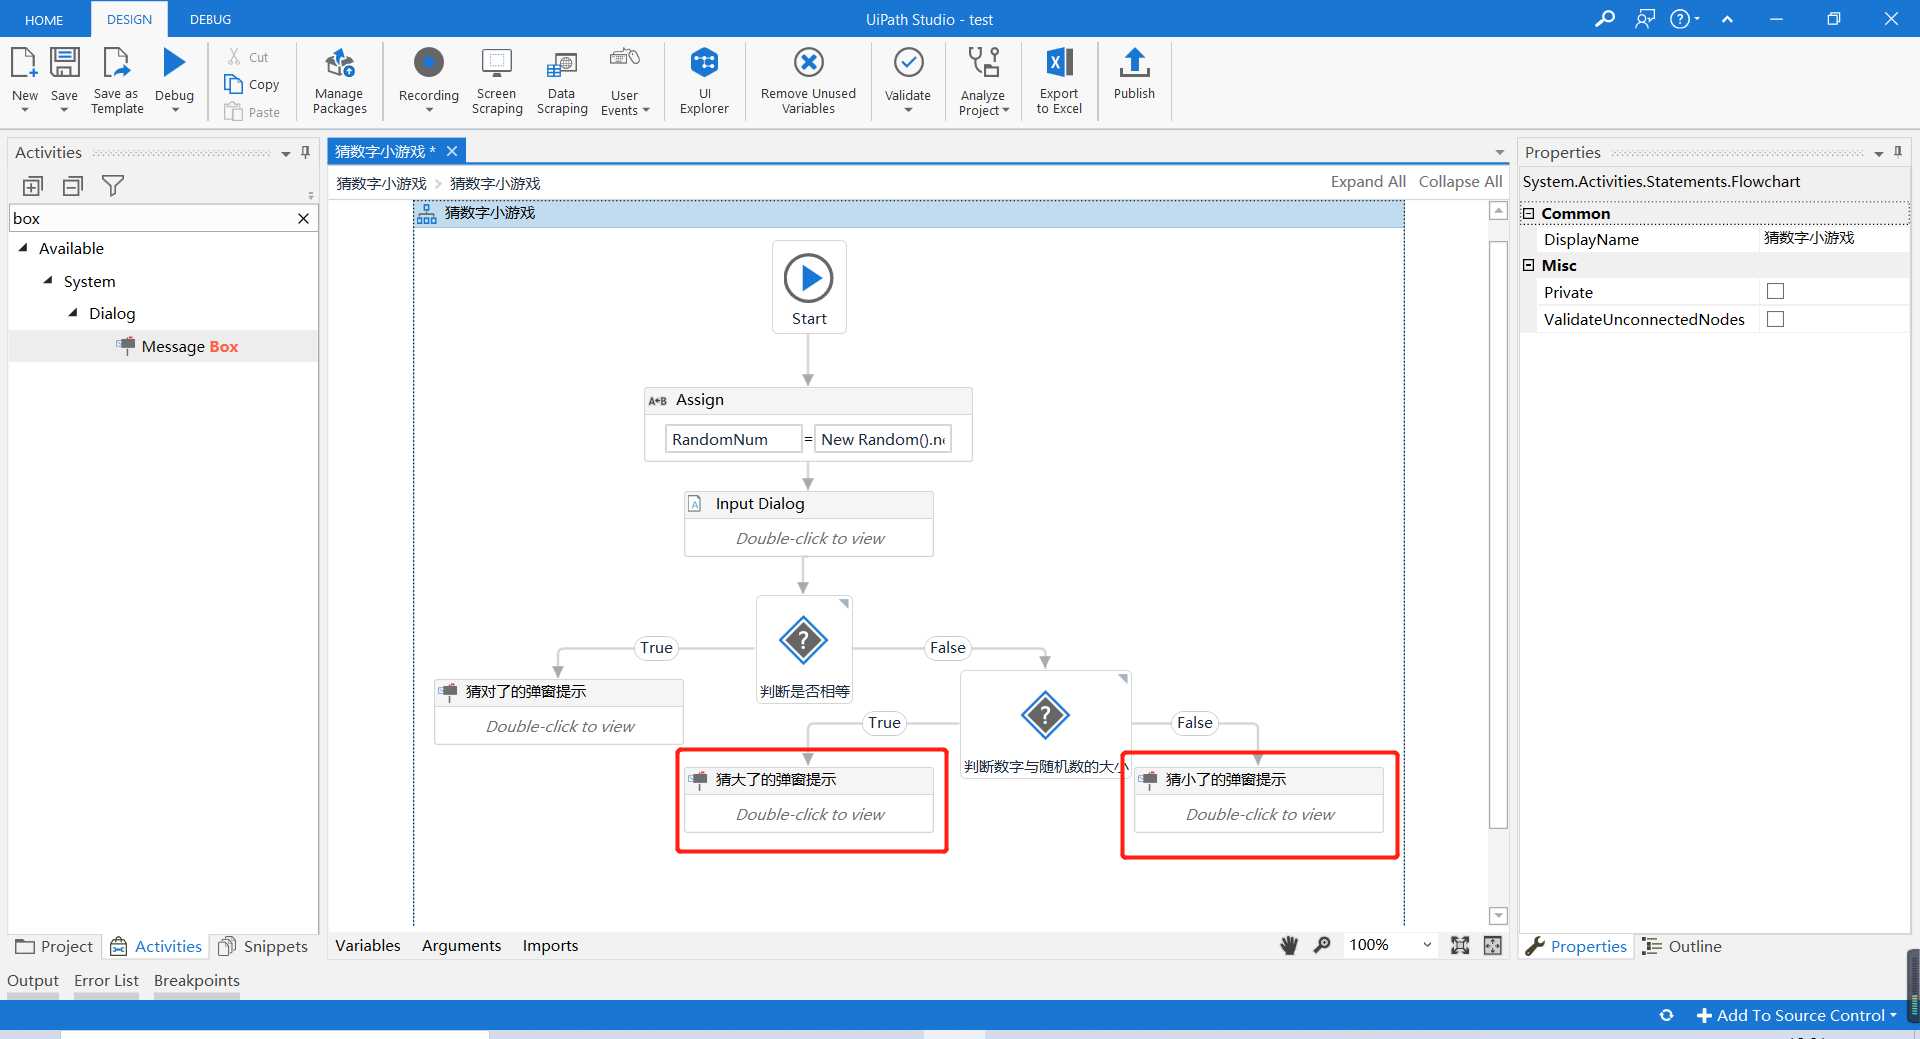1920x1039 pixels.
Task: Toggle the ValidateUnconnectedNodes checkbox
Action: click(x=1775, y=319)
